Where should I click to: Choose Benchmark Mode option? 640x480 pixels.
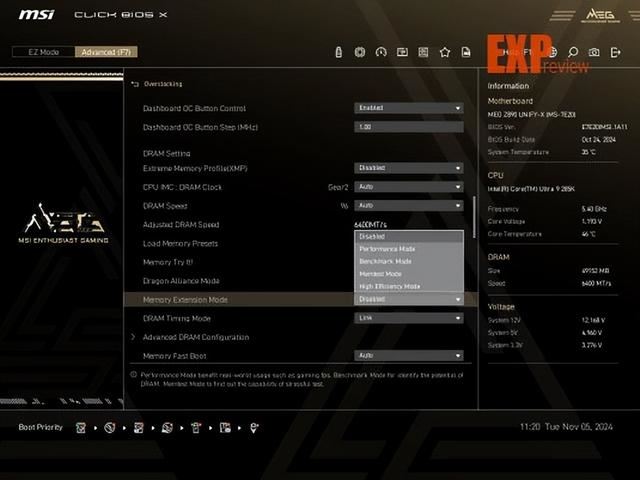coord(385,261)
